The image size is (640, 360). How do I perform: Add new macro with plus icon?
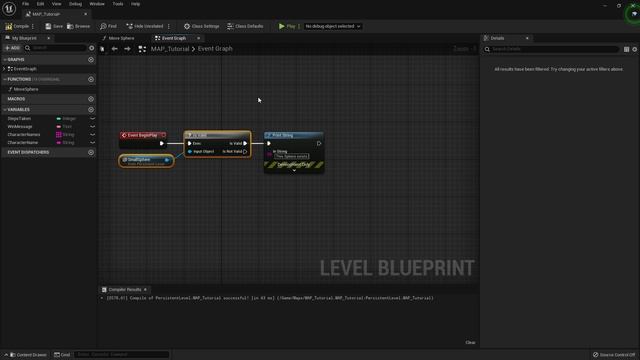click(91, 99)
